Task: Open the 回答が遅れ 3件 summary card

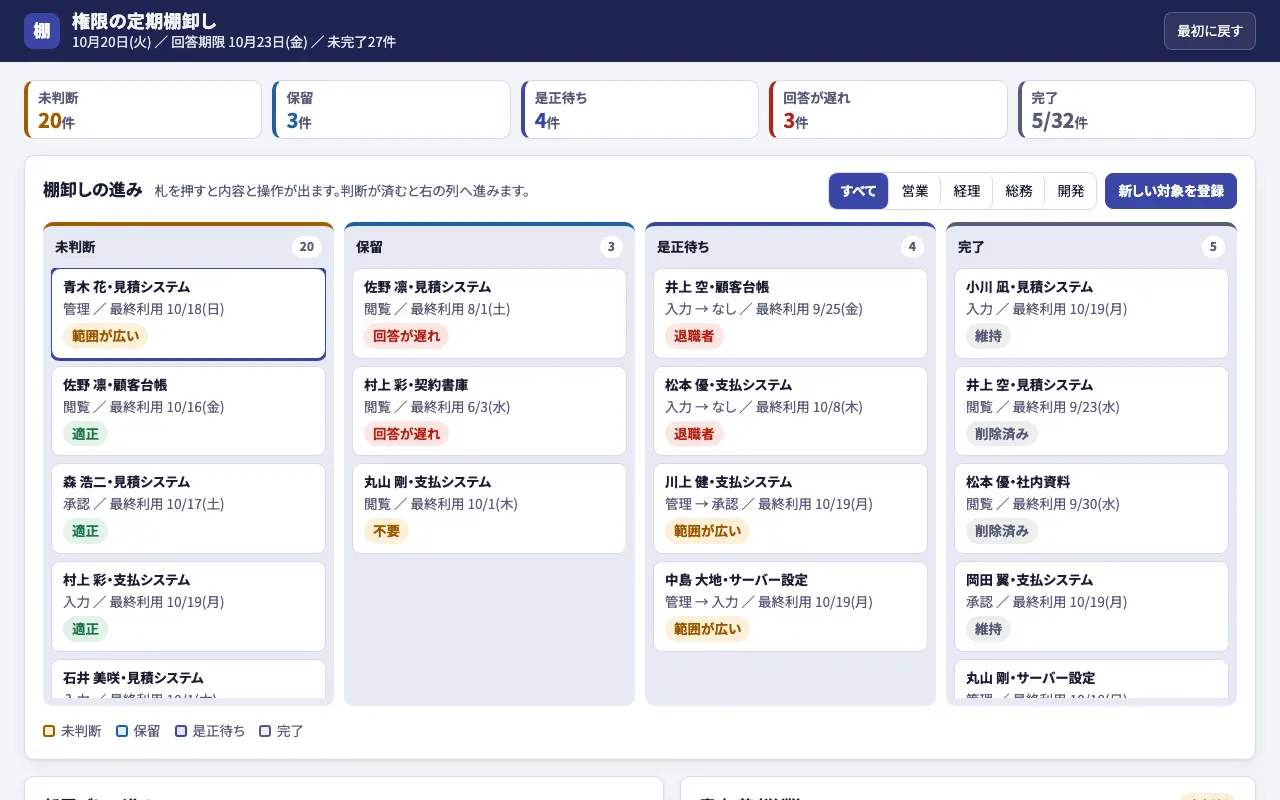Action: 888,110
